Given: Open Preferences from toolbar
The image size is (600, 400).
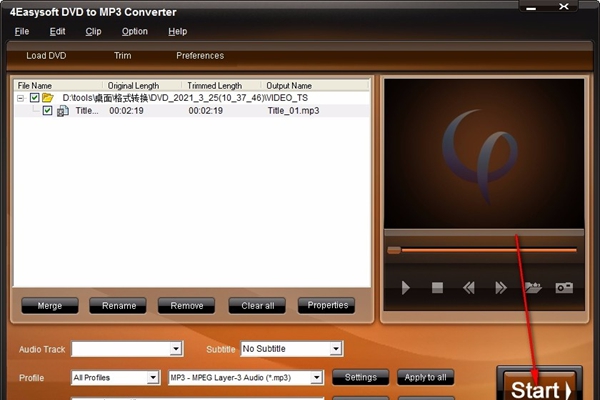Looking at the screenshot, I should coord(200,56).
